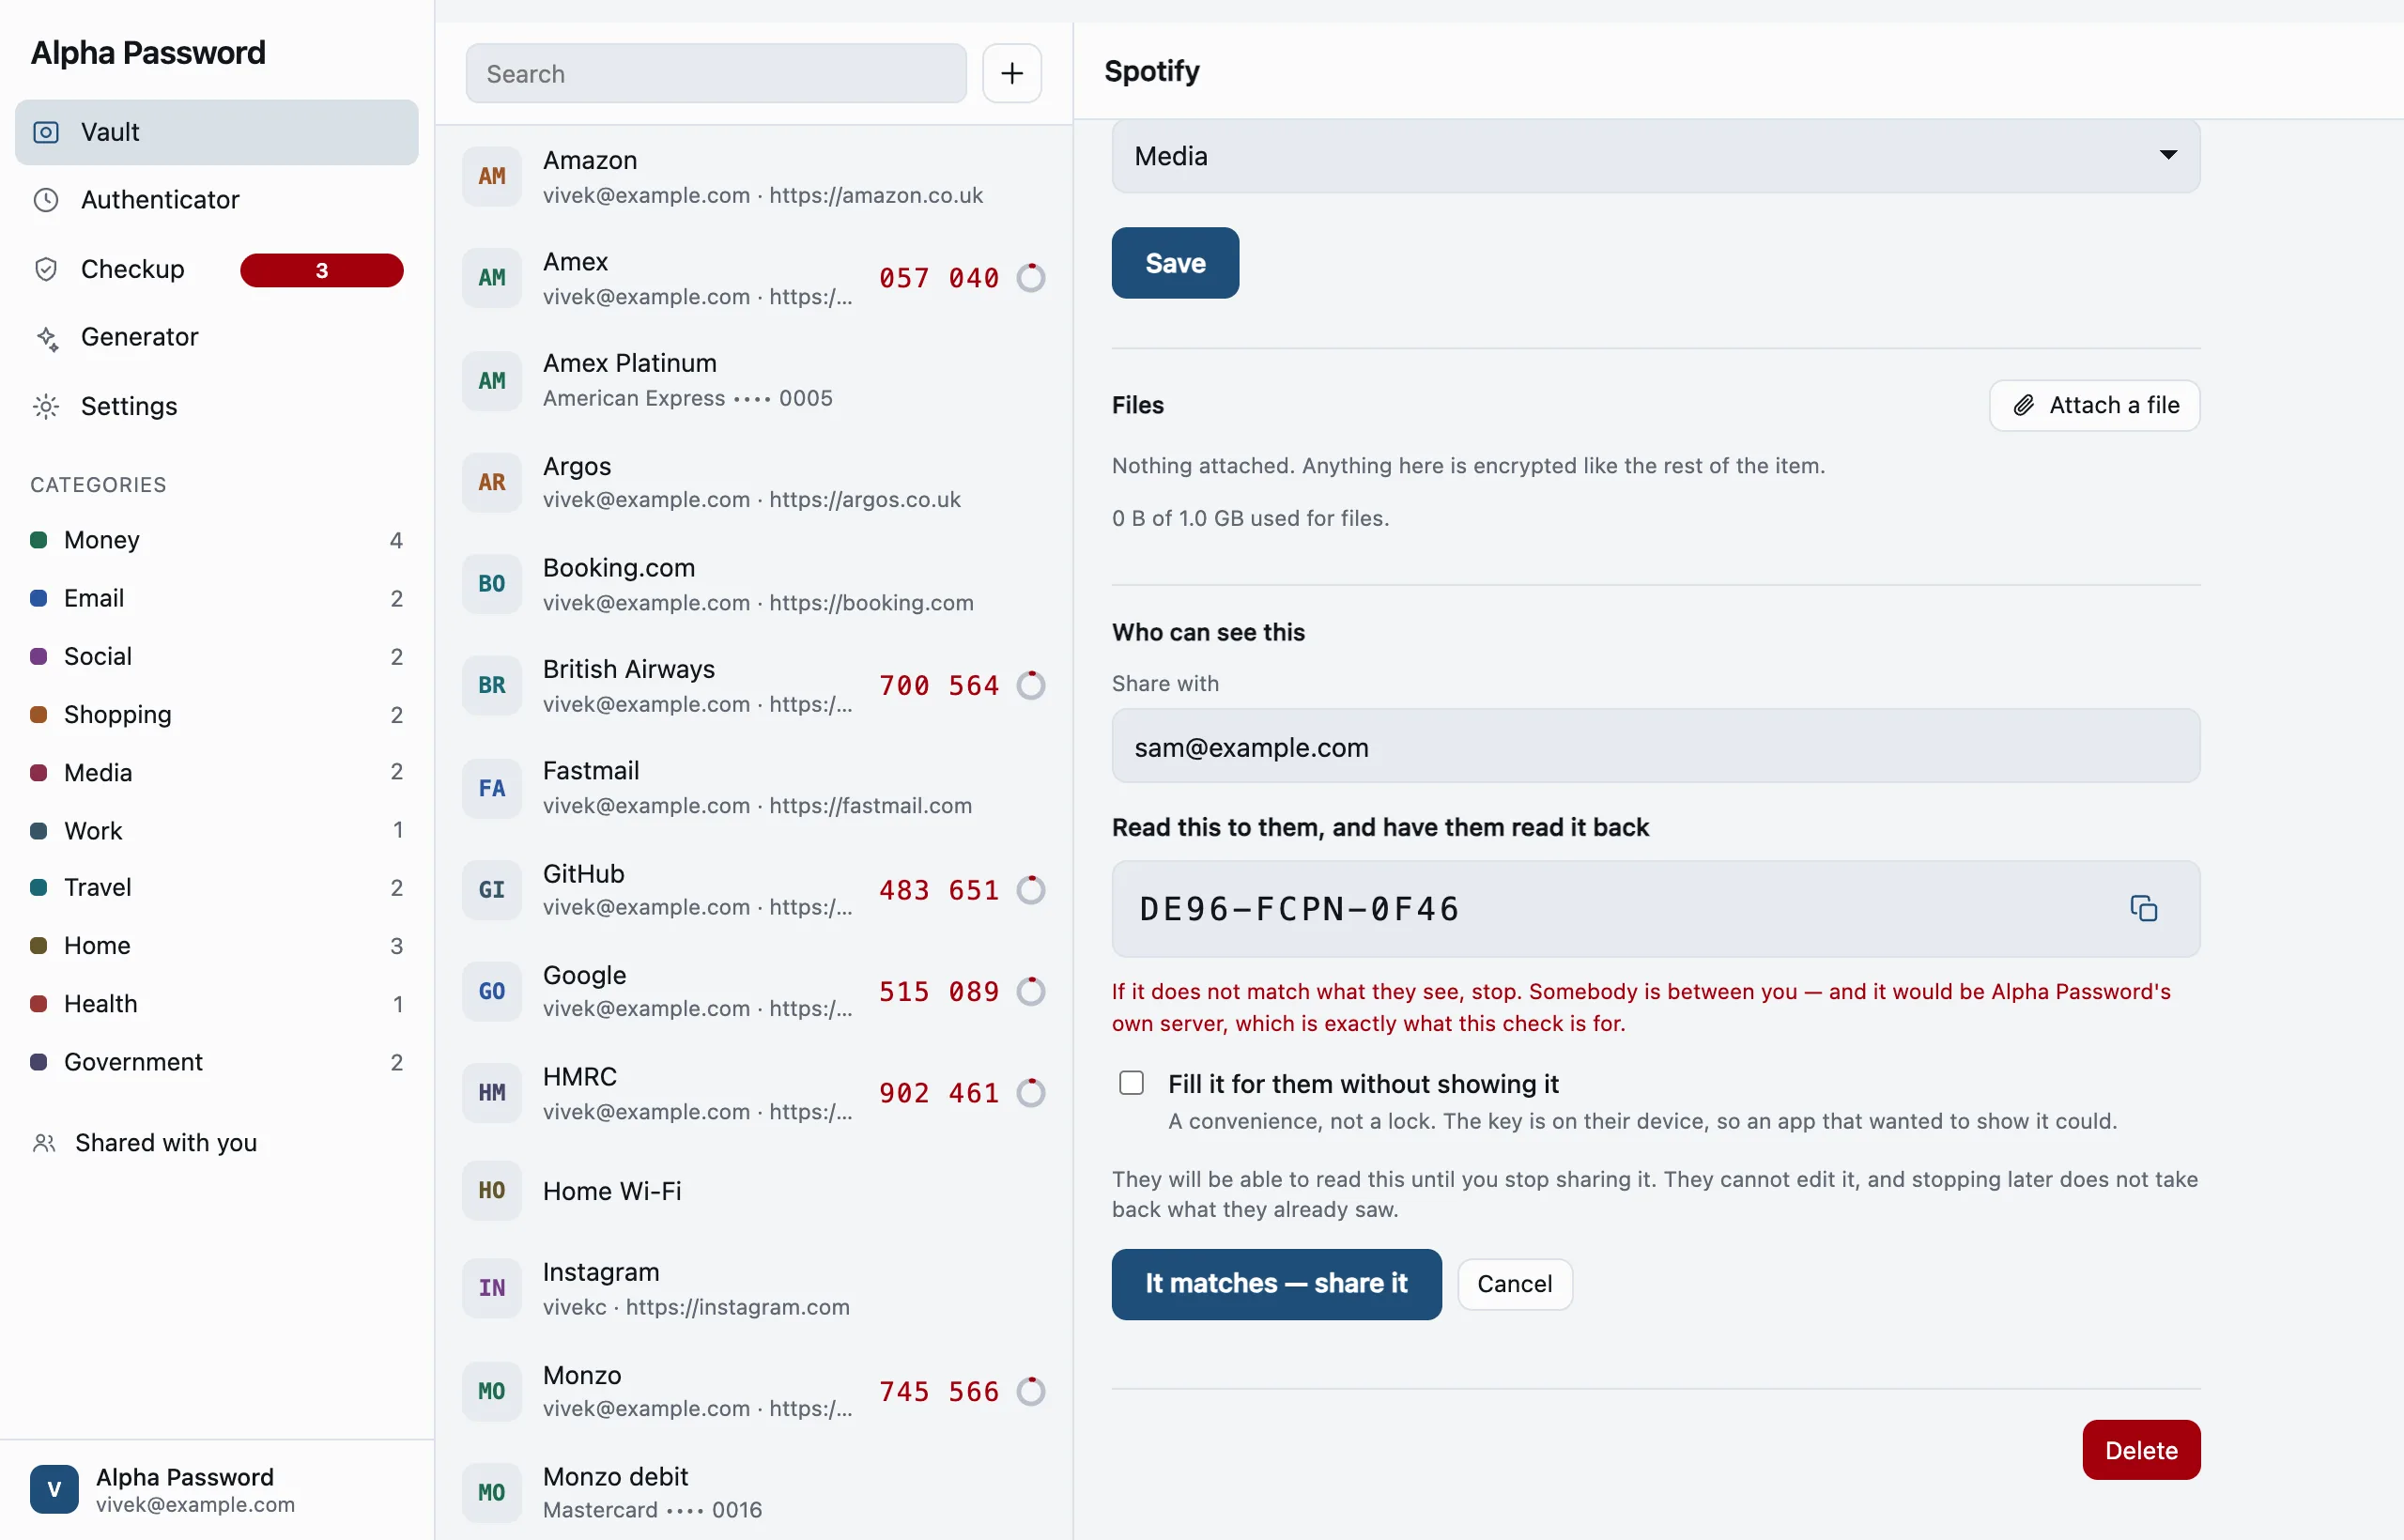This screenshot has width=2404, height=1540.
Task: Click the Shared with you people icon
Action: click(x=44, y=1143)
